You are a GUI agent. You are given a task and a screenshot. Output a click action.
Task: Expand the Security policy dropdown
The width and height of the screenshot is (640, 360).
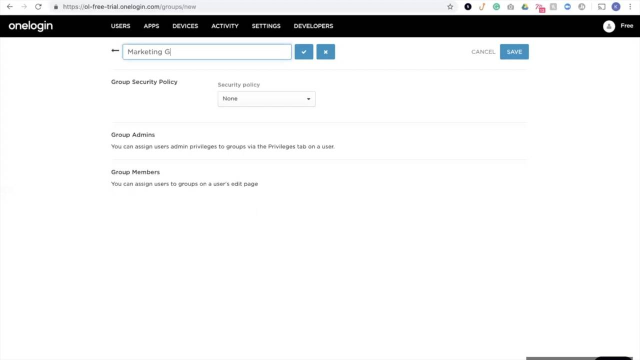point(267,99)
